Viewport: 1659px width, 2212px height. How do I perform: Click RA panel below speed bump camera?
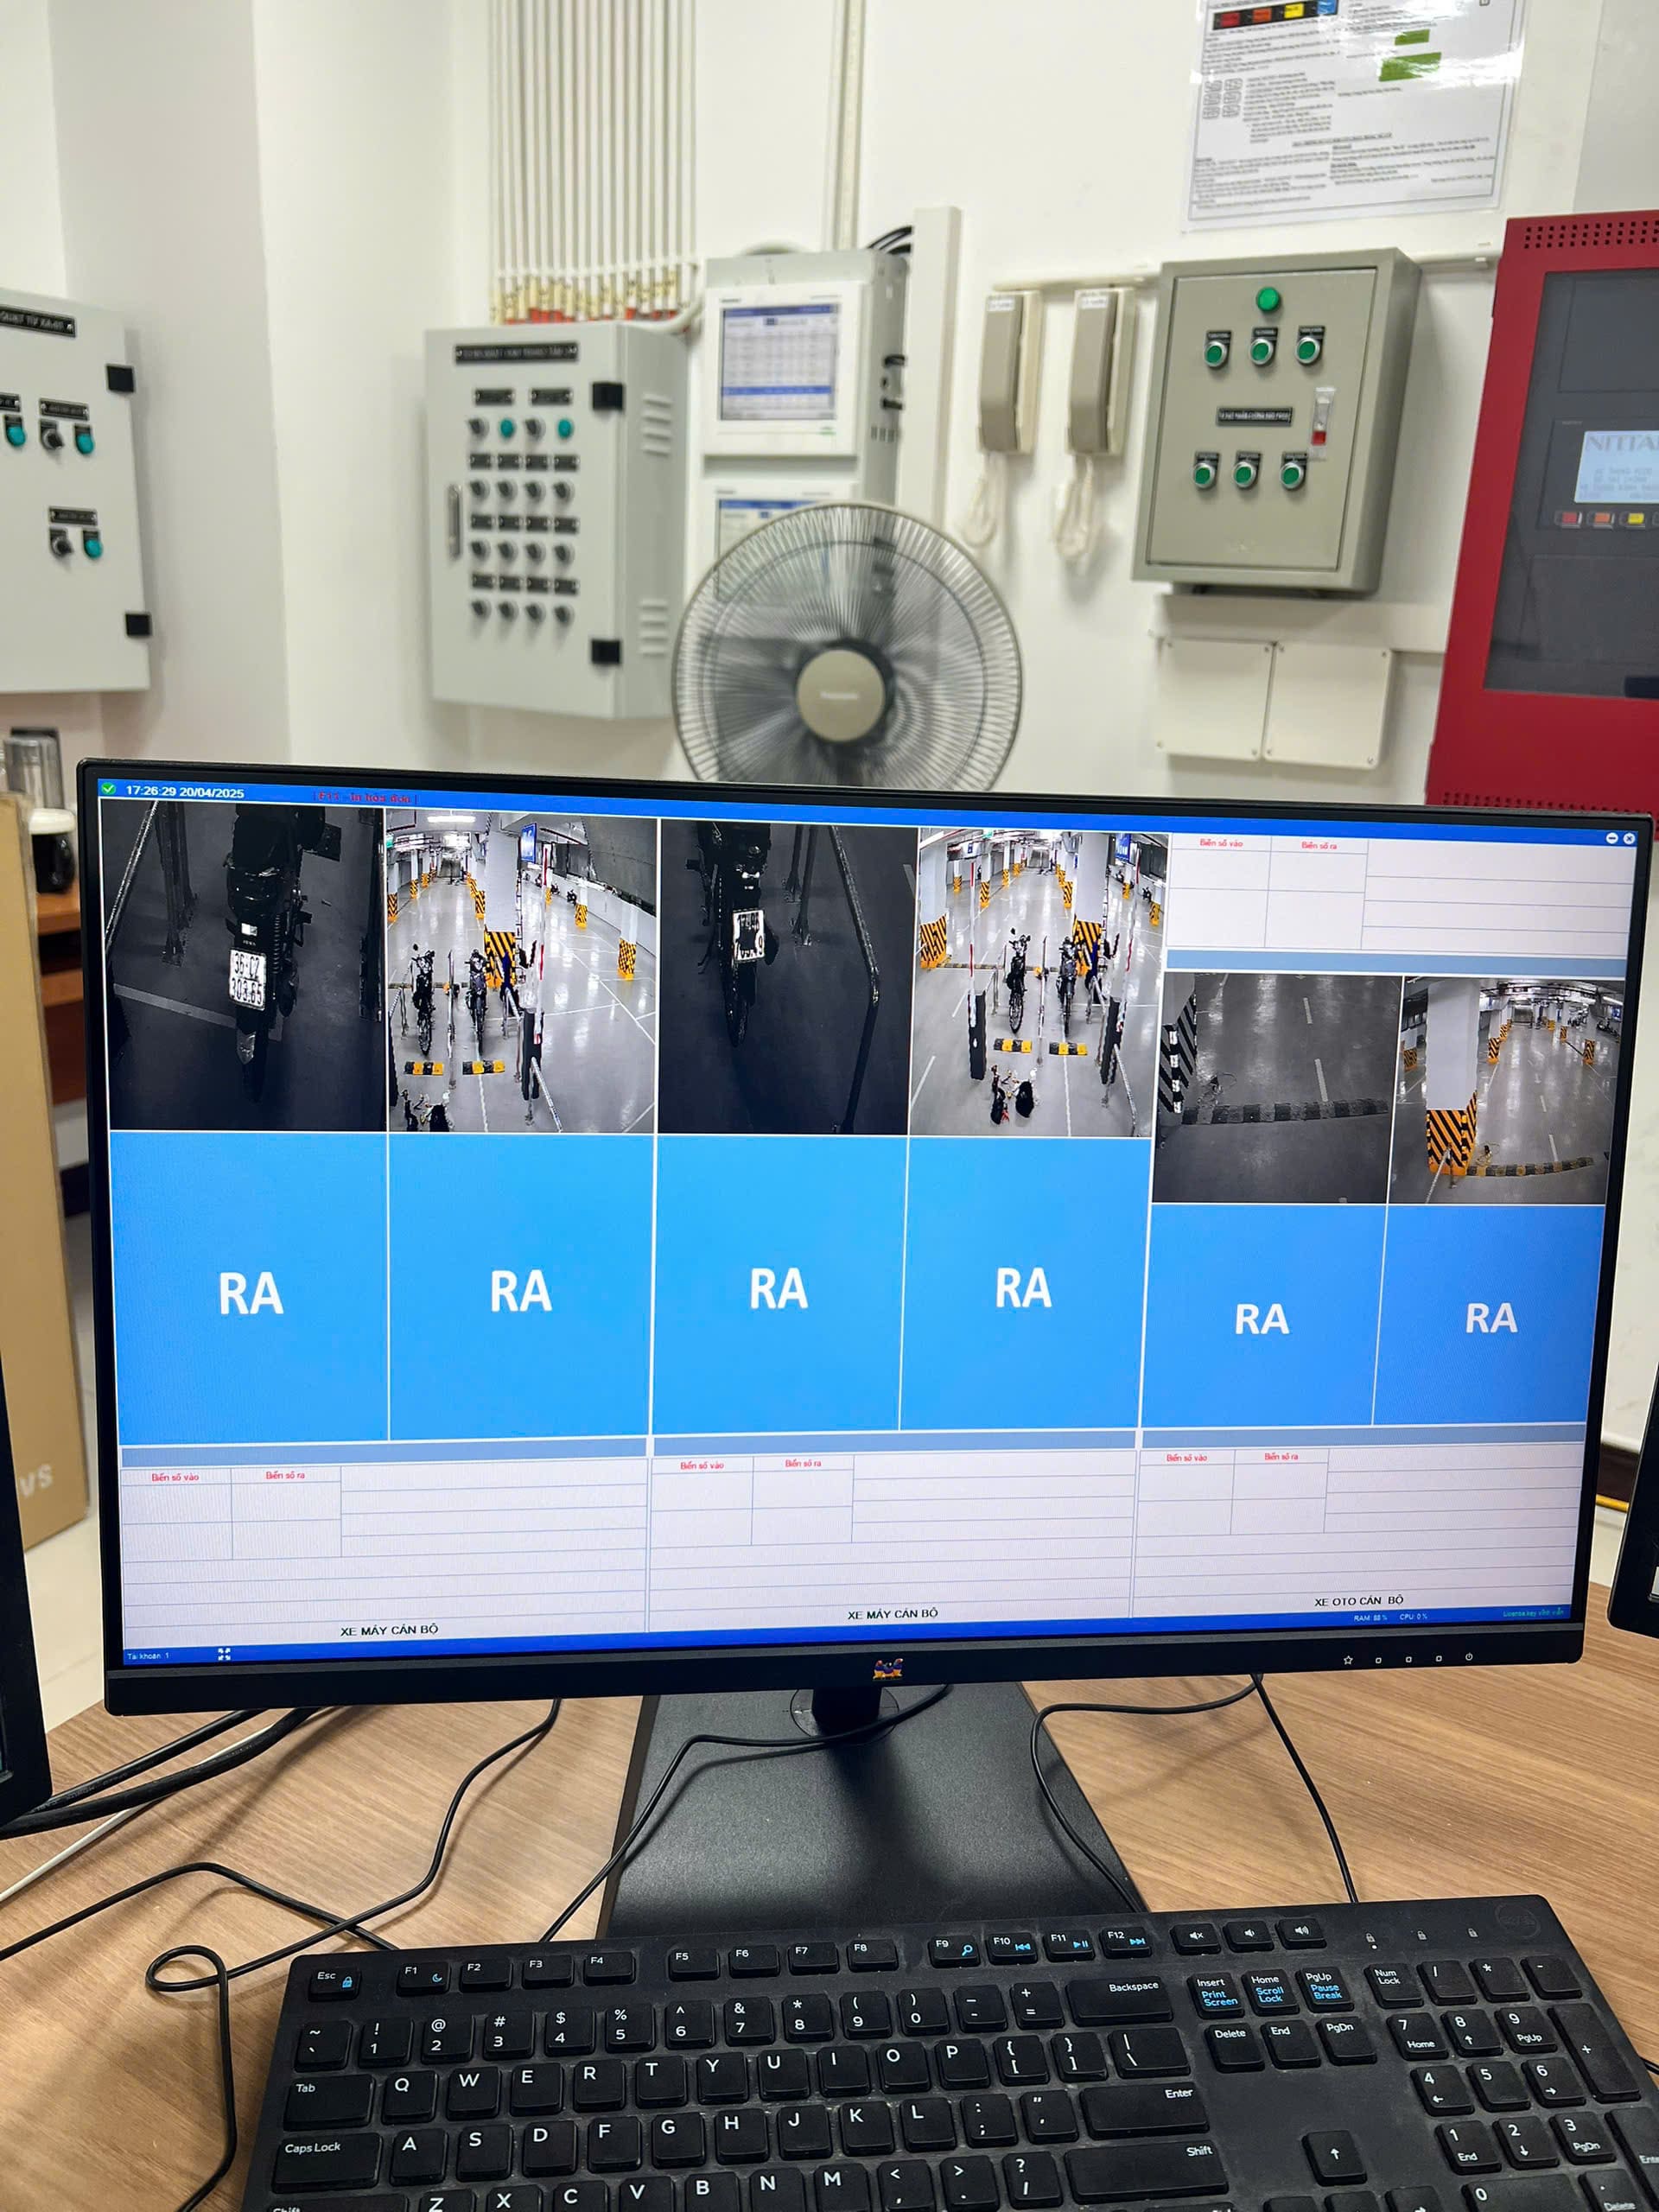(x=1262, y=1315)
